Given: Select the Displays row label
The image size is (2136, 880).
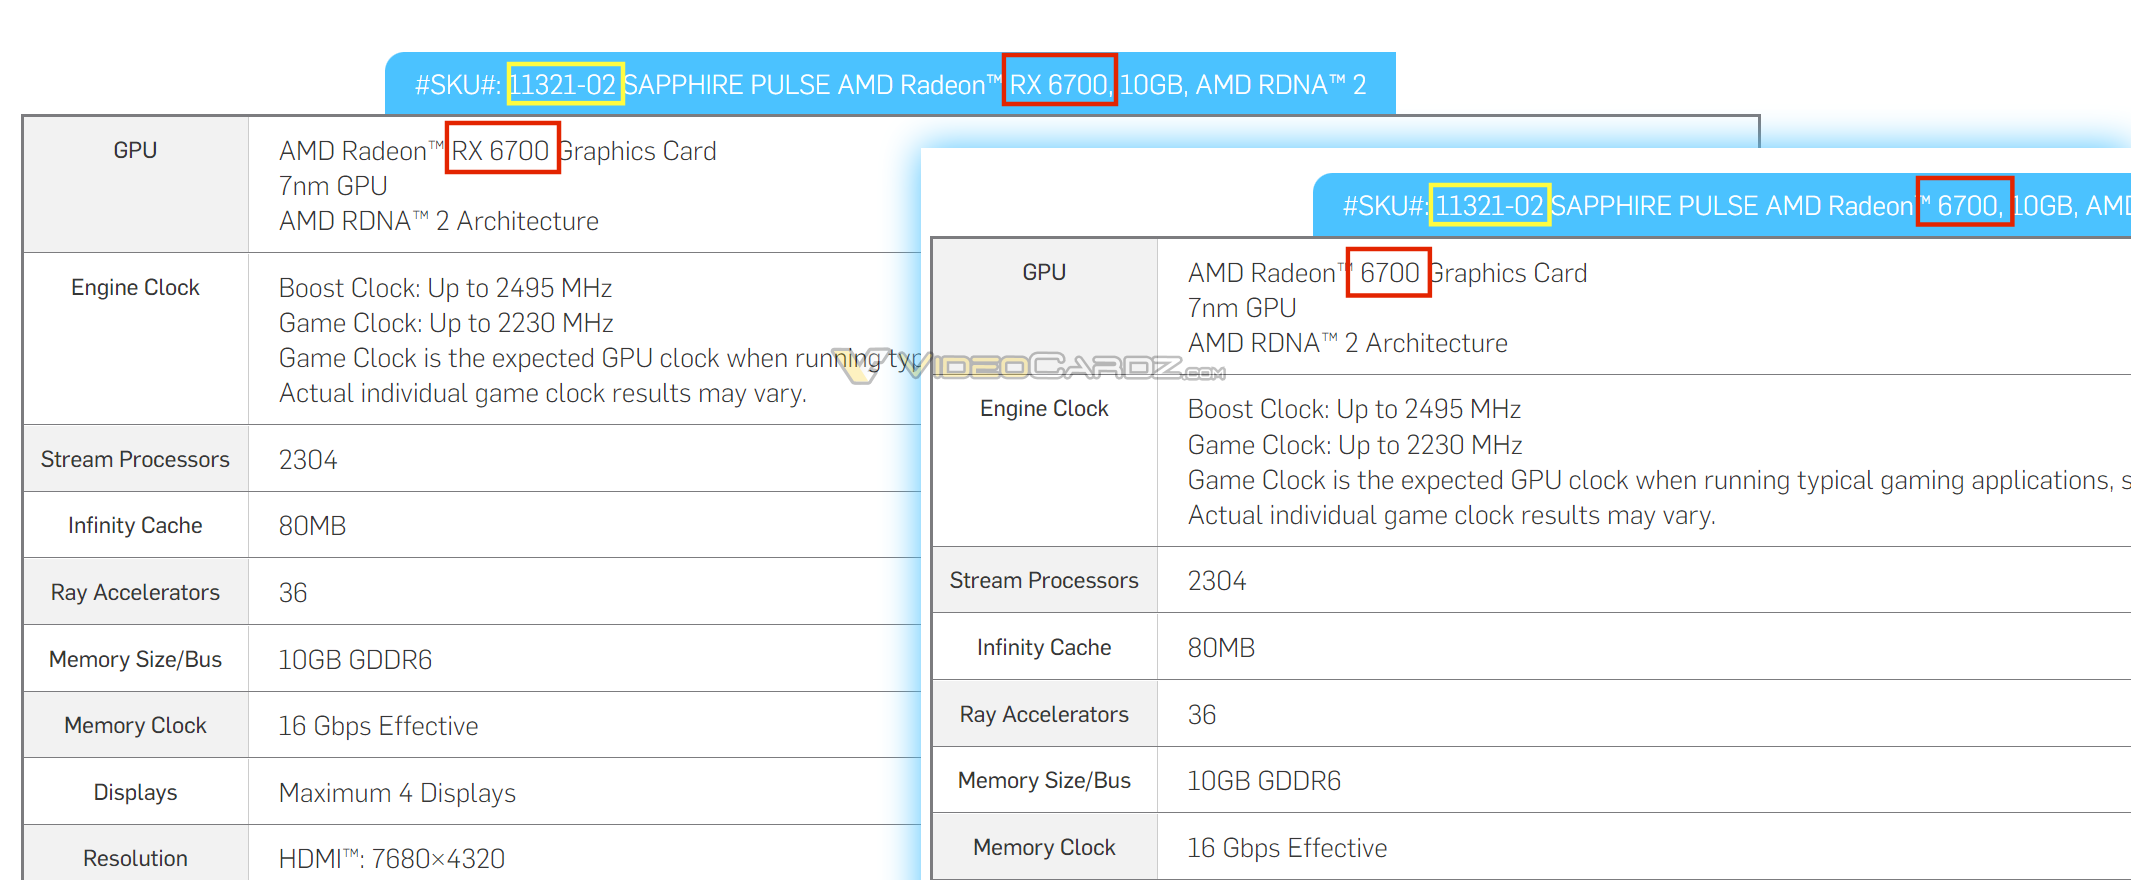Looking at the screenshot, I should 135,792.
